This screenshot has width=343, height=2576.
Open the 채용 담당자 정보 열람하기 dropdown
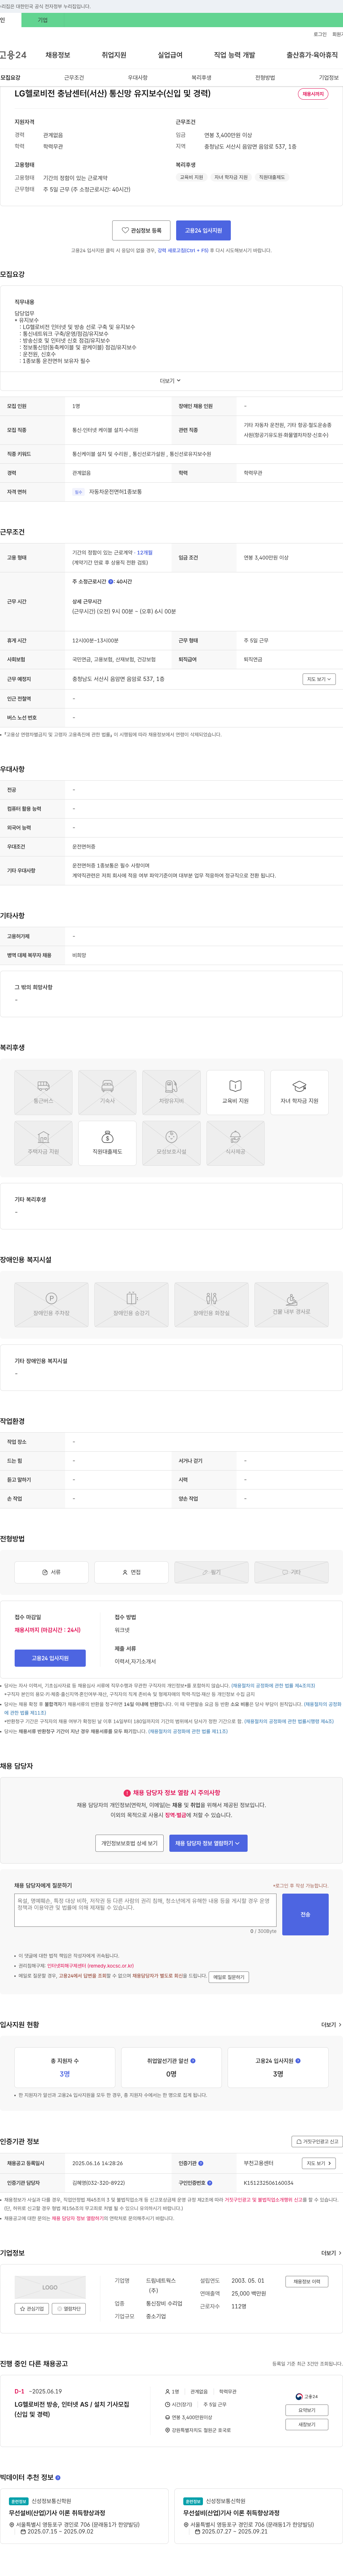(x=208, y=1842)
